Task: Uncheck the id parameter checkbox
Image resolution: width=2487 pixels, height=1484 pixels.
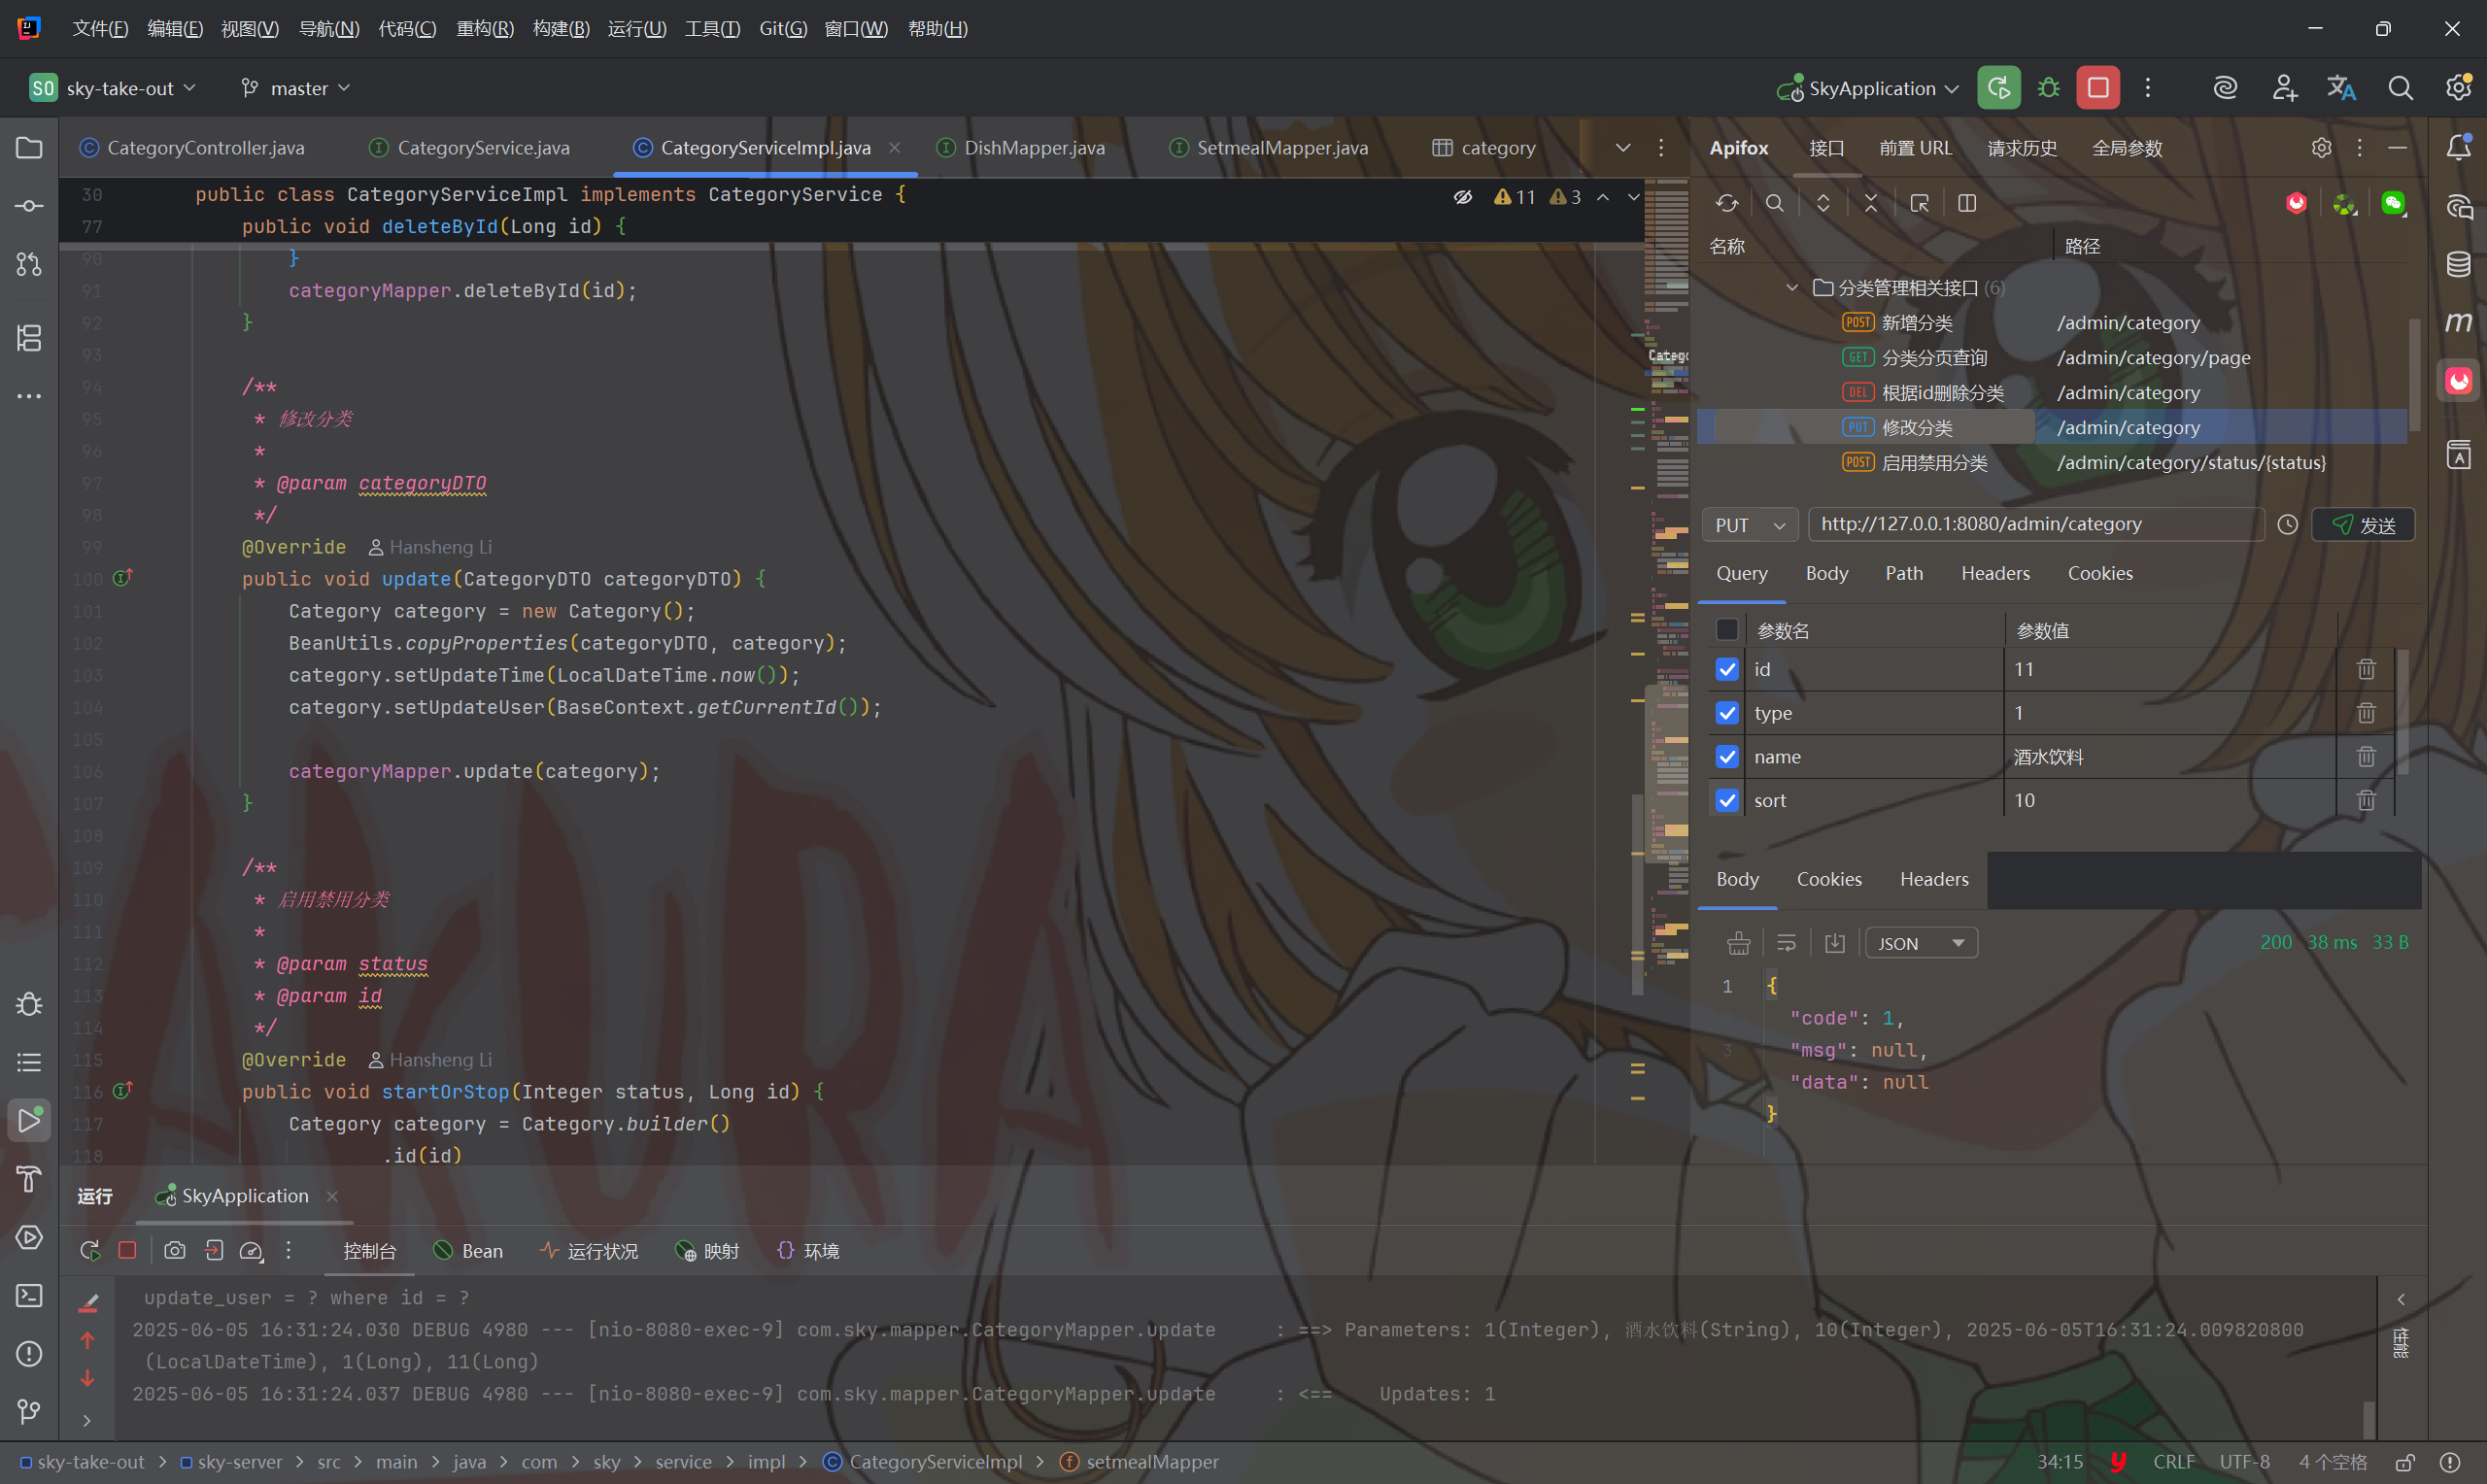Action: [x=1727, y=669]
